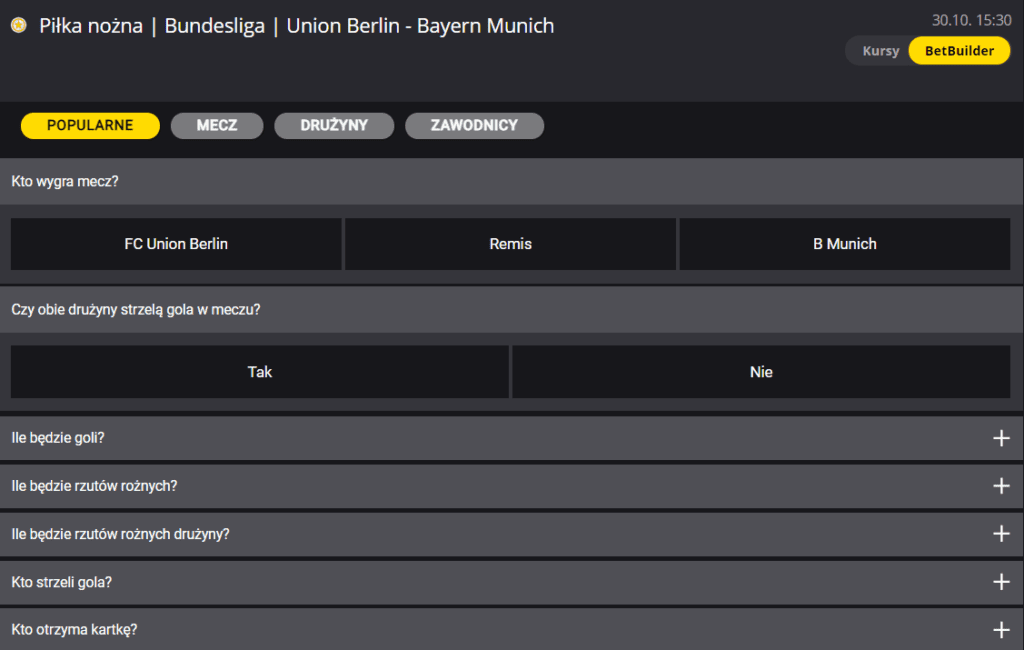1024x650 pixels.
Task: Switch to the BetBuilder view
Action: 959,51
